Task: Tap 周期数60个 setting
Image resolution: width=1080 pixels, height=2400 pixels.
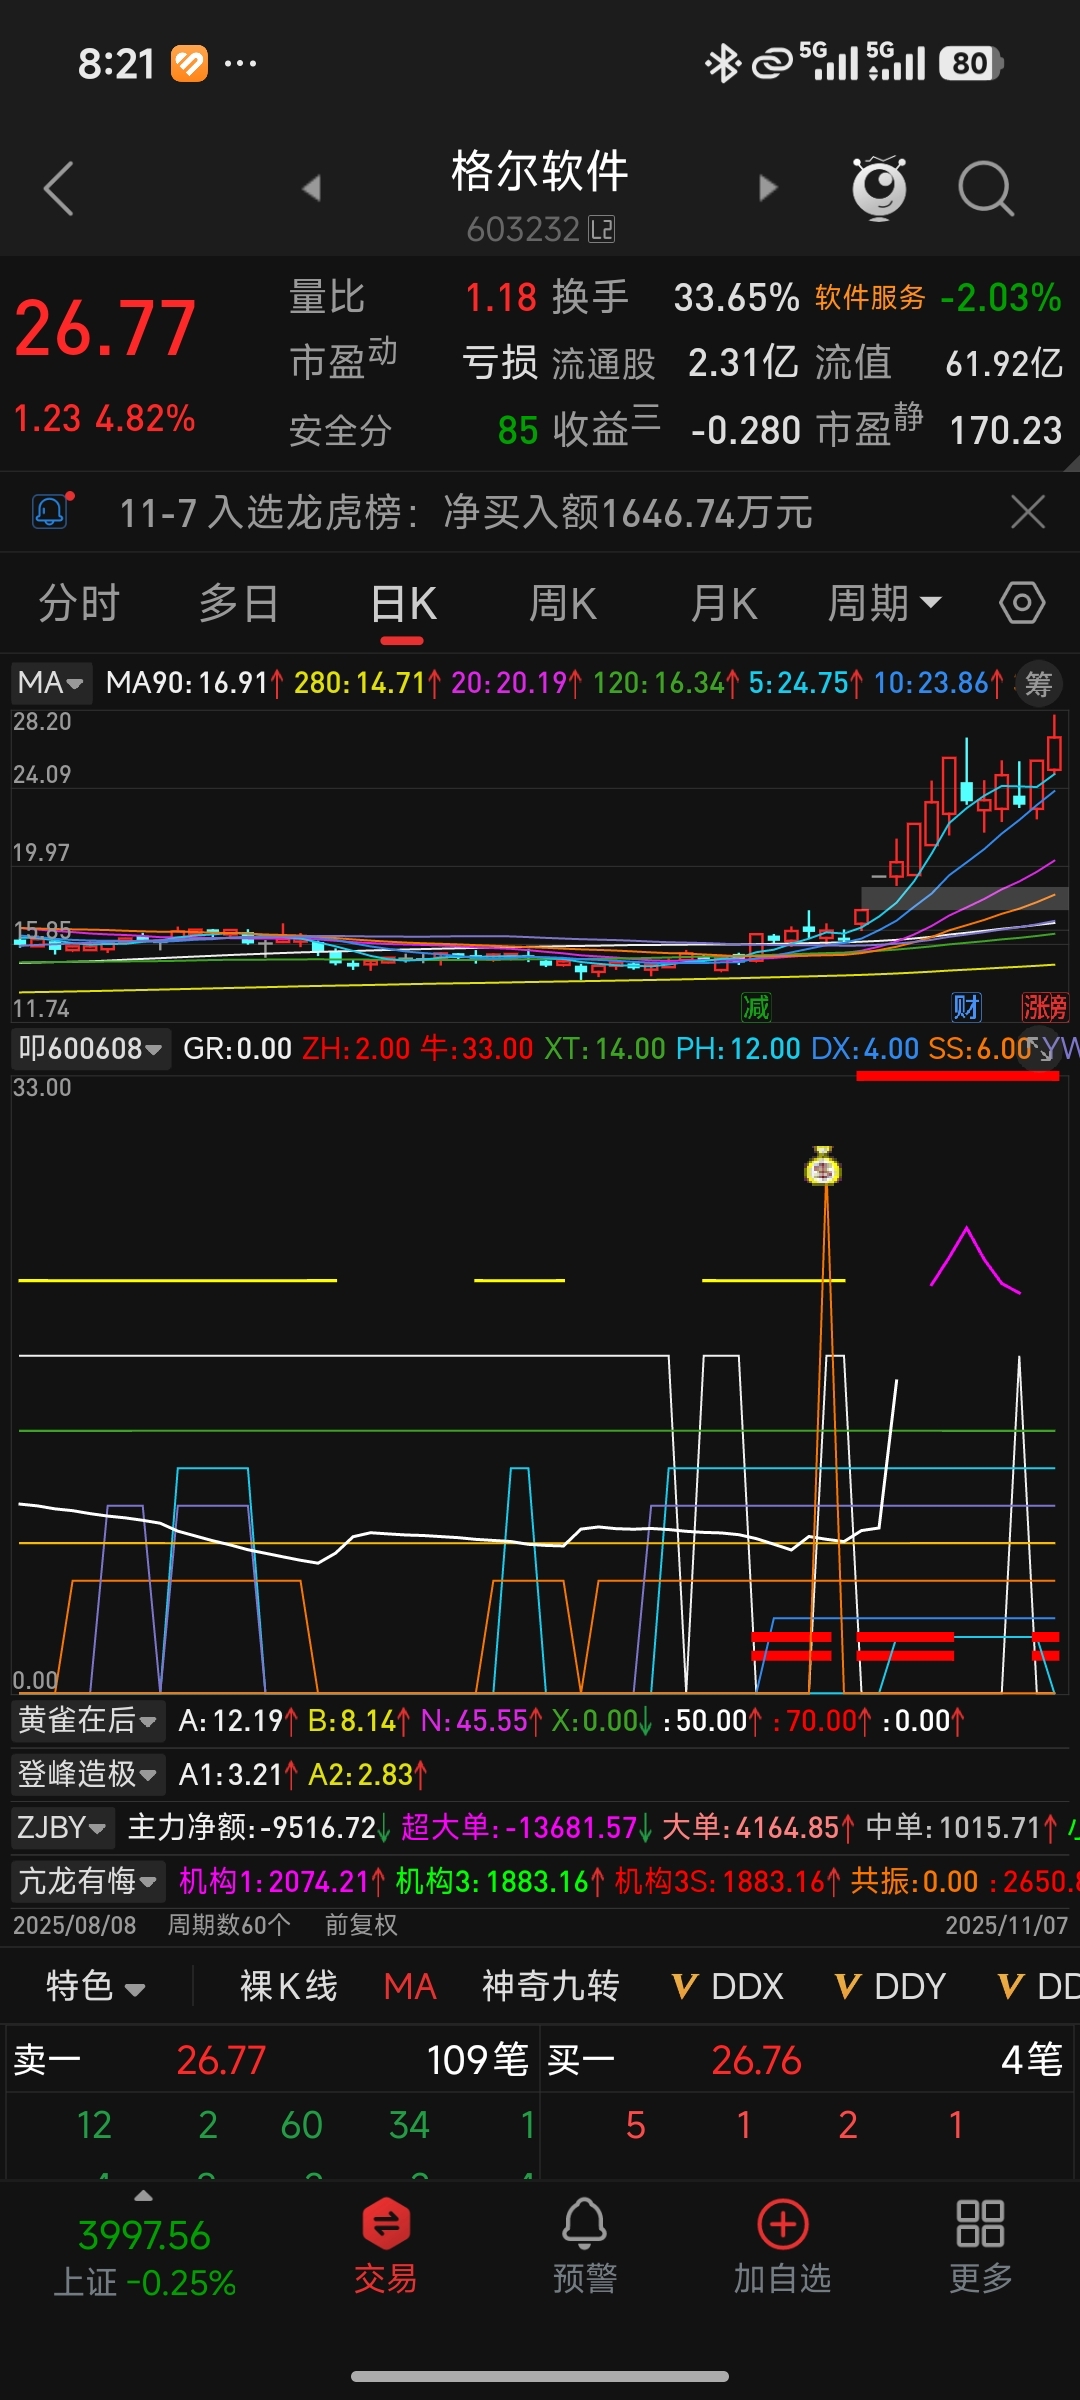Action: click(x=229, y=1925)
